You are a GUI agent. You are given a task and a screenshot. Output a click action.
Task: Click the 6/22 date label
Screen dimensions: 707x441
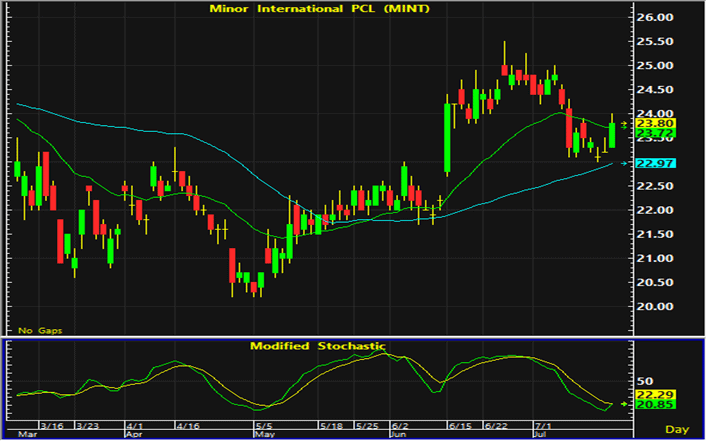[495, 426]
